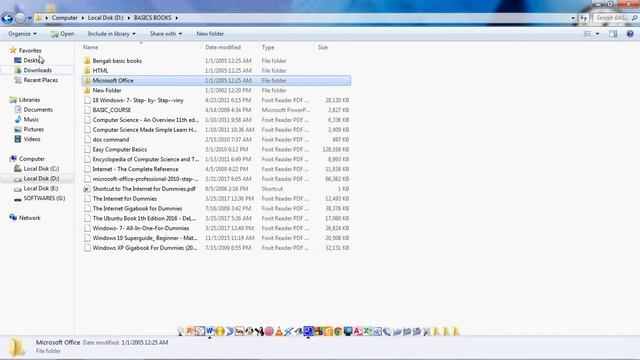Viewport: 640px width, 360px height.
Task: Click the New Folder item's folder icon
Action: [x=87, y=90]
